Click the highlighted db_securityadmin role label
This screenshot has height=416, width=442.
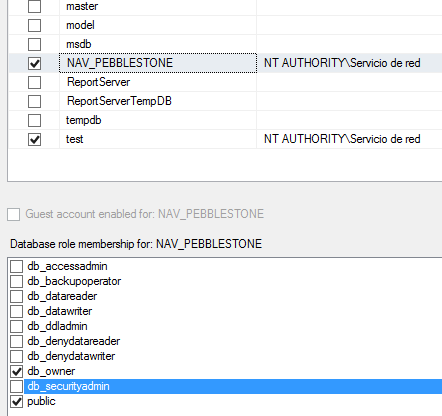pos(68,386)
